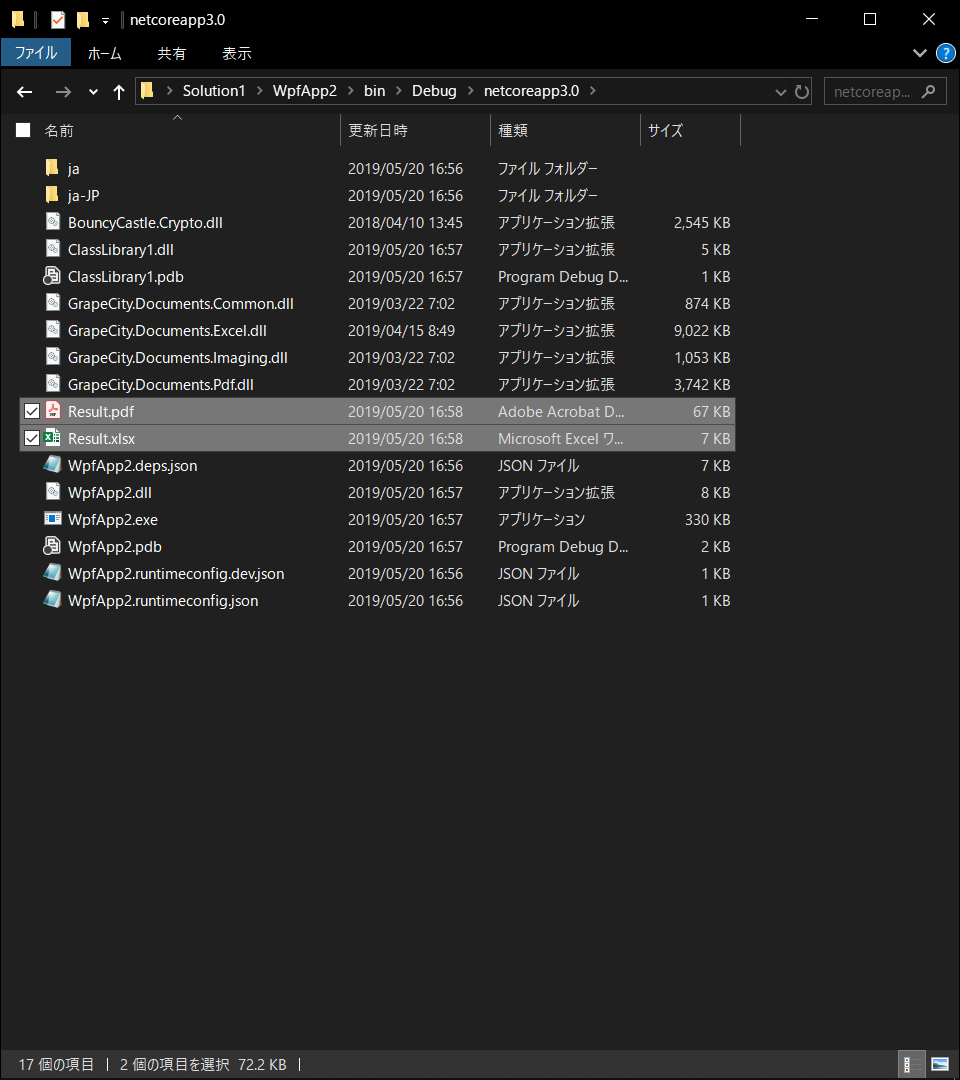Click the BouncyCastle.Crypto.dll file icon
960x1080 pixels.
[52, 222]
